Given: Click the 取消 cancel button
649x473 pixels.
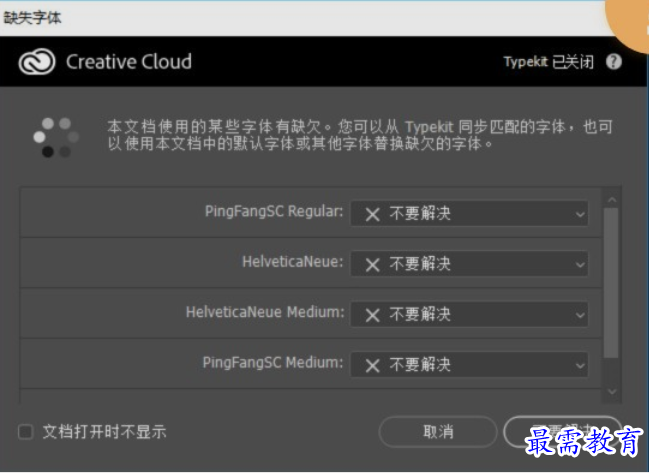Looking at the screenshot, I should coord(438,432).
